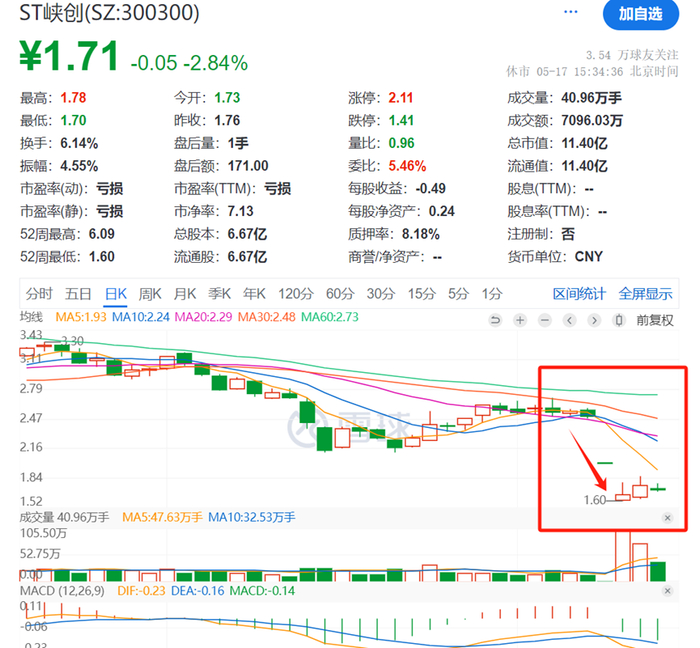Image resolution: width=700 pixels, height=648 pixels.
Task: Select the 120分 interval tab
Action: [x=296, y=294]
